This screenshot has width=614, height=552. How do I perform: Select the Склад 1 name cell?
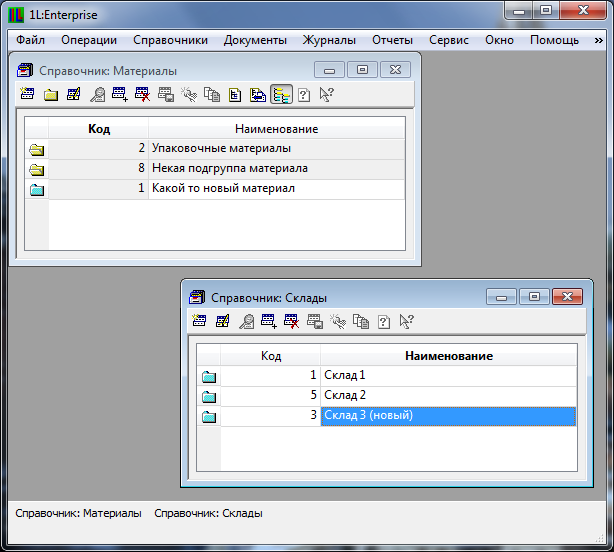[x=448, y=375]
